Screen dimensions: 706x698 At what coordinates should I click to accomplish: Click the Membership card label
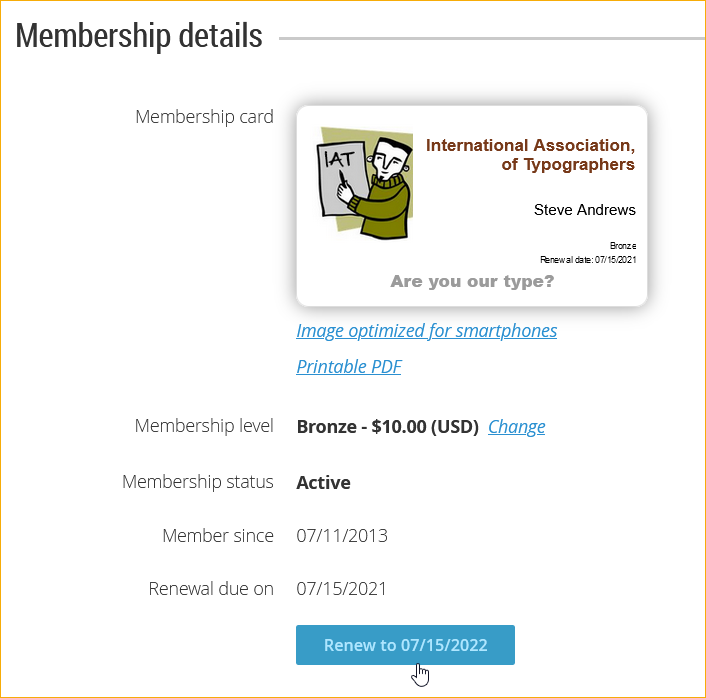click(x=204, y=117)
